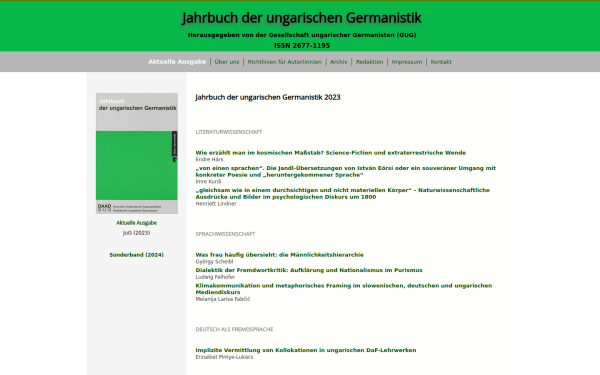The height and width of the screenshot is (375, 600).
Task: Open the Kontakt menu item
Action: point(441,62)
